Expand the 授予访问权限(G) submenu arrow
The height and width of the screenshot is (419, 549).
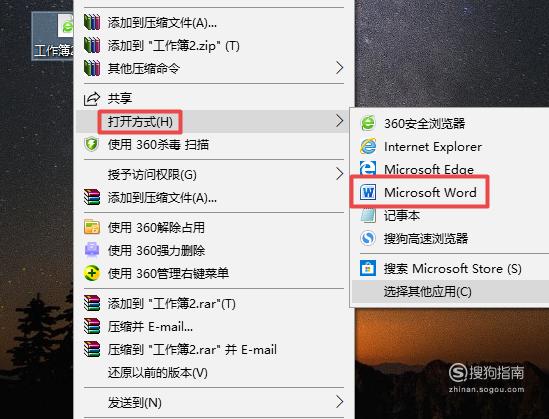click(339, 174)
